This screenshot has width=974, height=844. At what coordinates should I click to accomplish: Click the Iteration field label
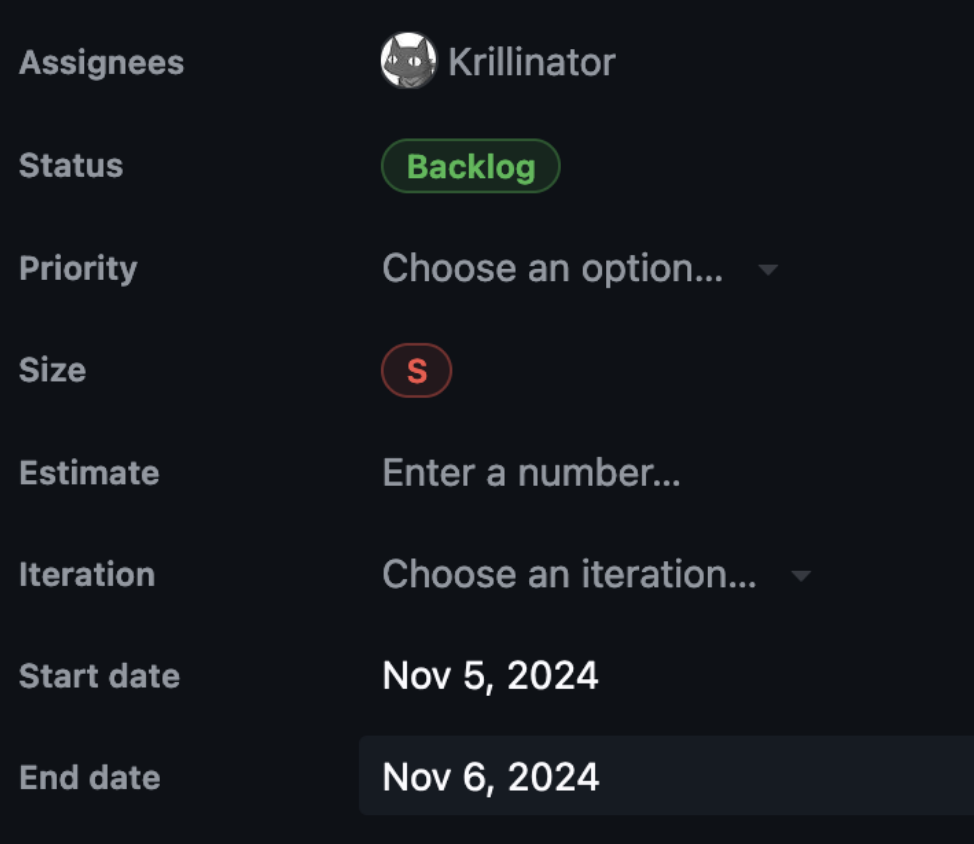pyautogui.click(x=87, y=575)
